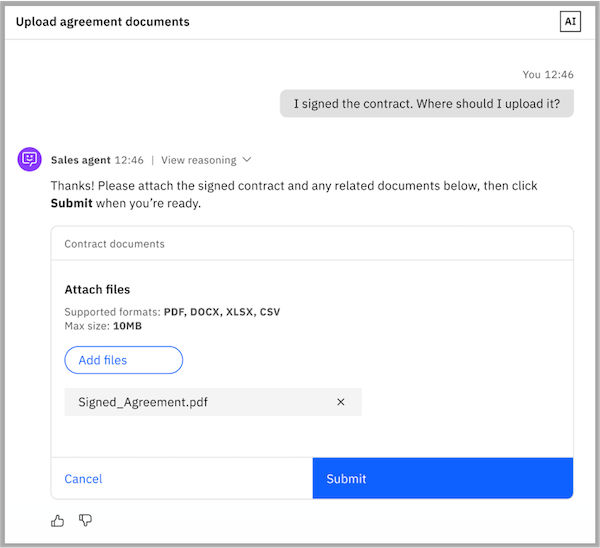Give thumbs up feedback on response

pyautogui.click(x=57, y=520)
